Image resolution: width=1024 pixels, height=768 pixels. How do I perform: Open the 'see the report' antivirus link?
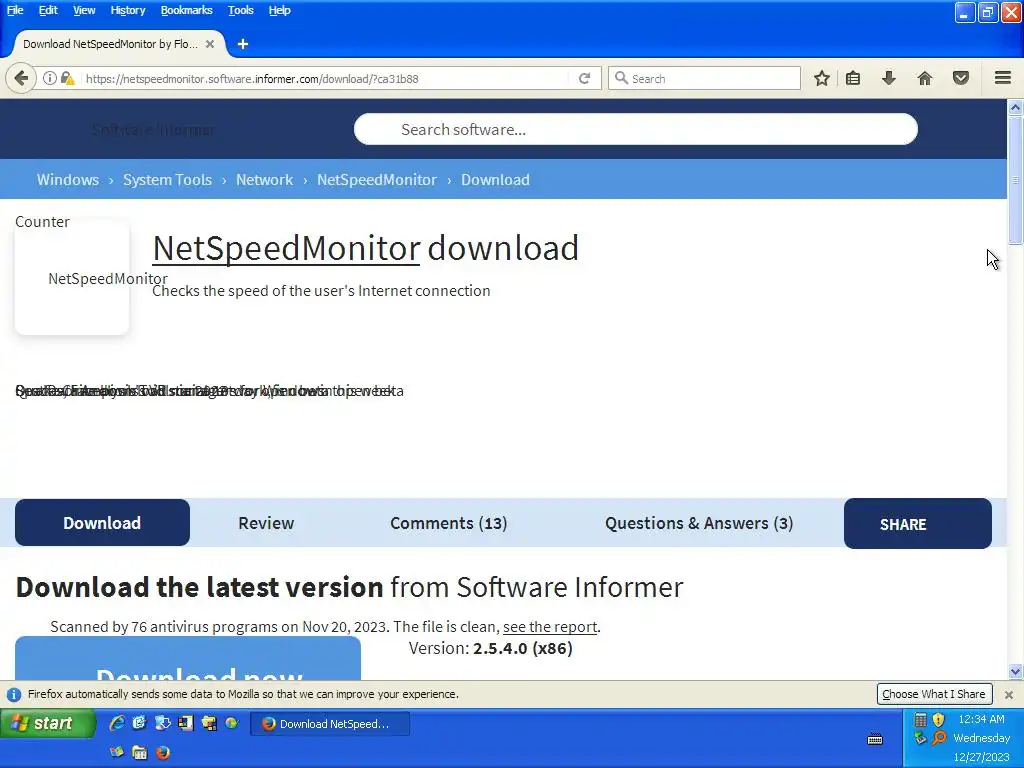550,627
